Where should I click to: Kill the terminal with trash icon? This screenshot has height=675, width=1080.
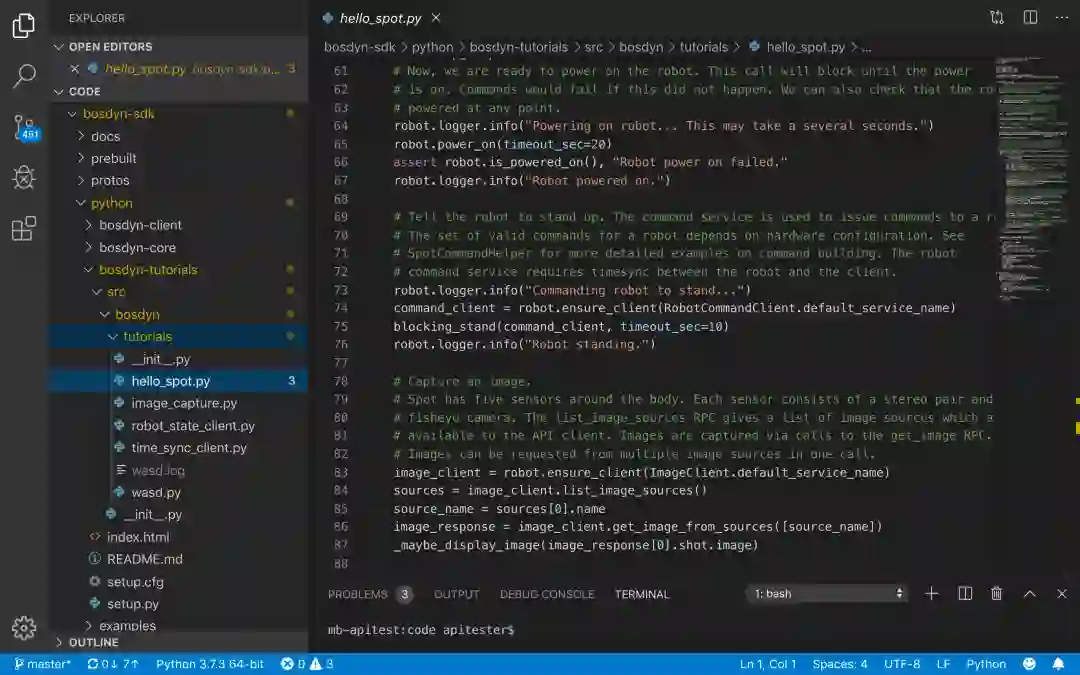997,593
